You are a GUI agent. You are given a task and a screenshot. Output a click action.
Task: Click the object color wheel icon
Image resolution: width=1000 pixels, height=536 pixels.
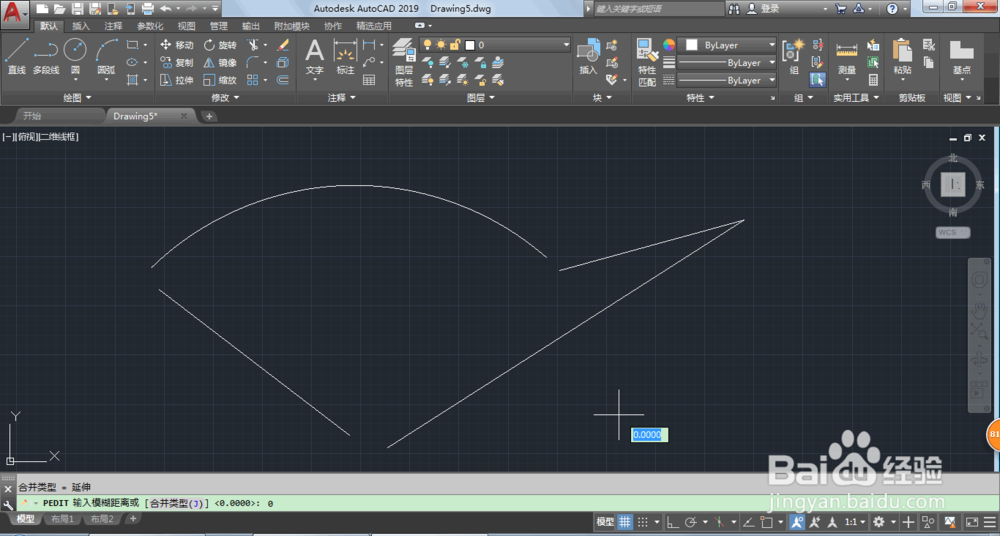point(668,45)
